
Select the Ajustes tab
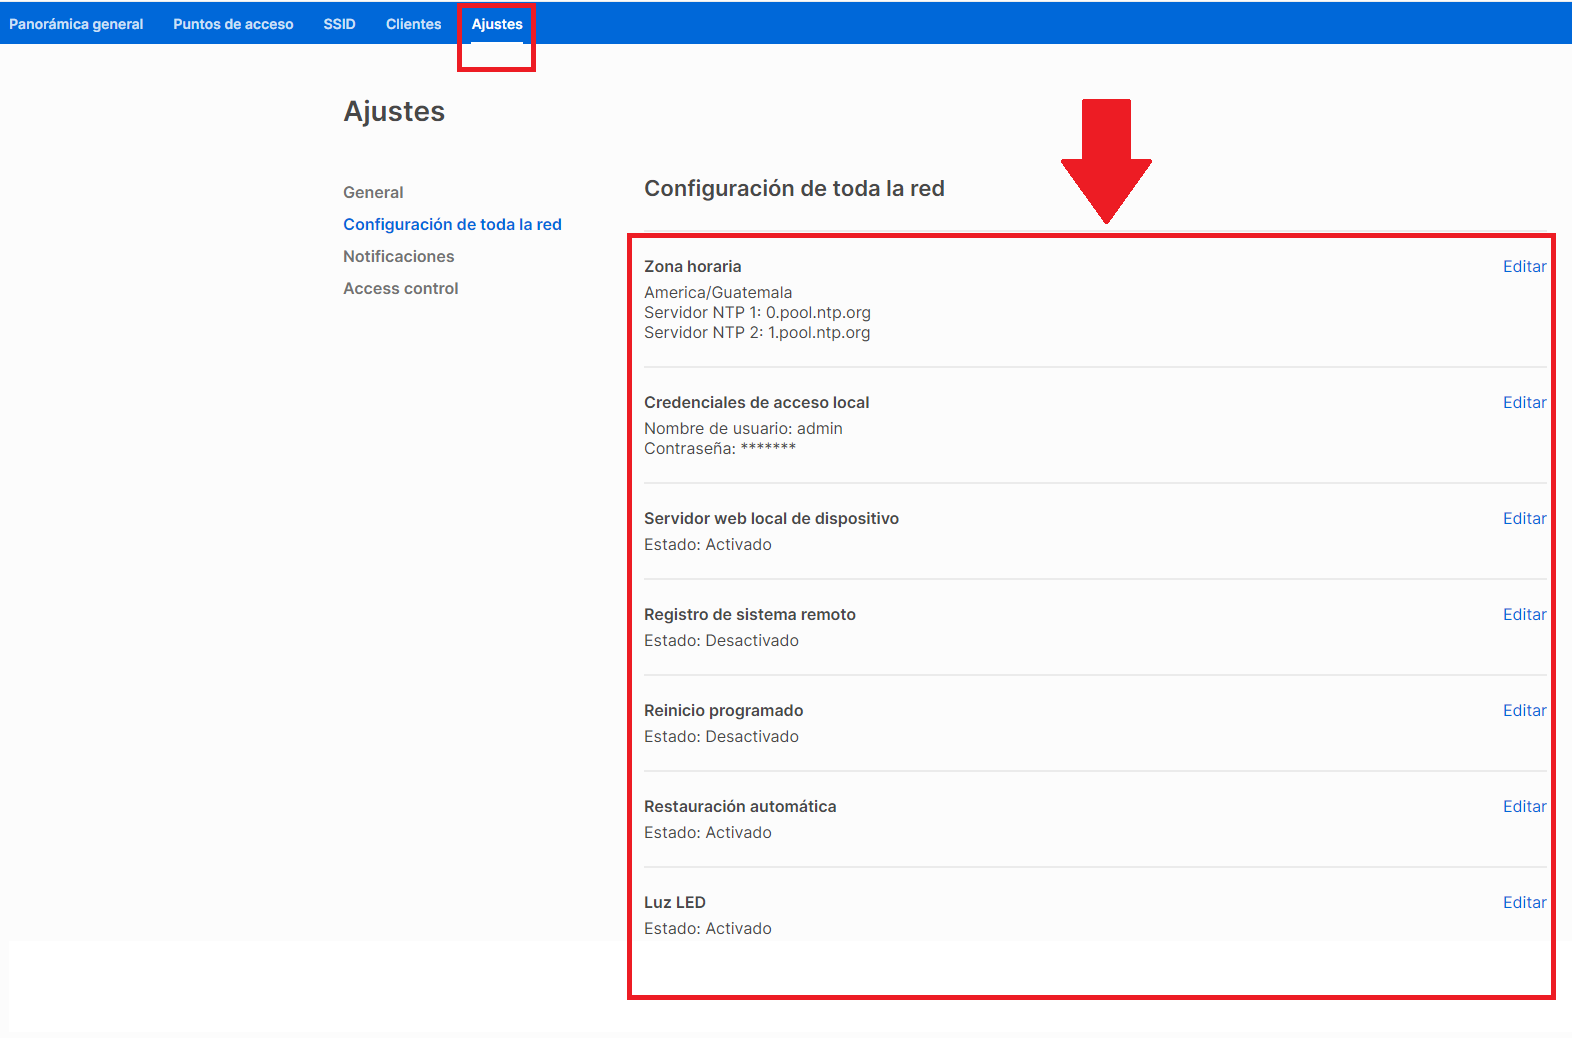click(x=497, y=24)
